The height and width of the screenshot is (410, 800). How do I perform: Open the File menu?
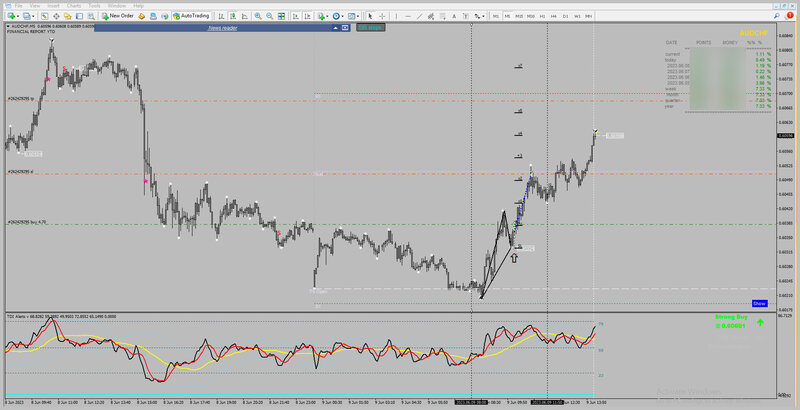19,6
